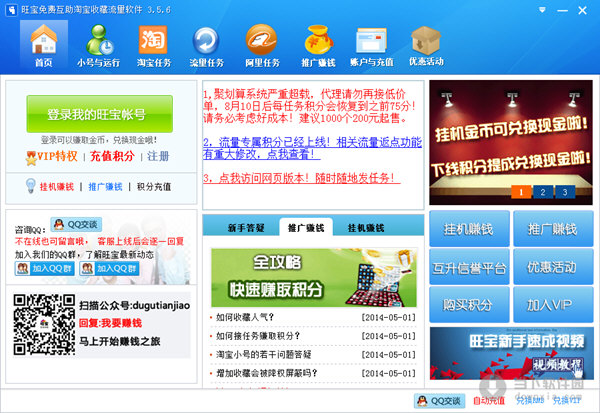This screenshot has width=600, height=413.
Task: Open 淘宝任务 toolbar icon
Action: pos(153,46)
